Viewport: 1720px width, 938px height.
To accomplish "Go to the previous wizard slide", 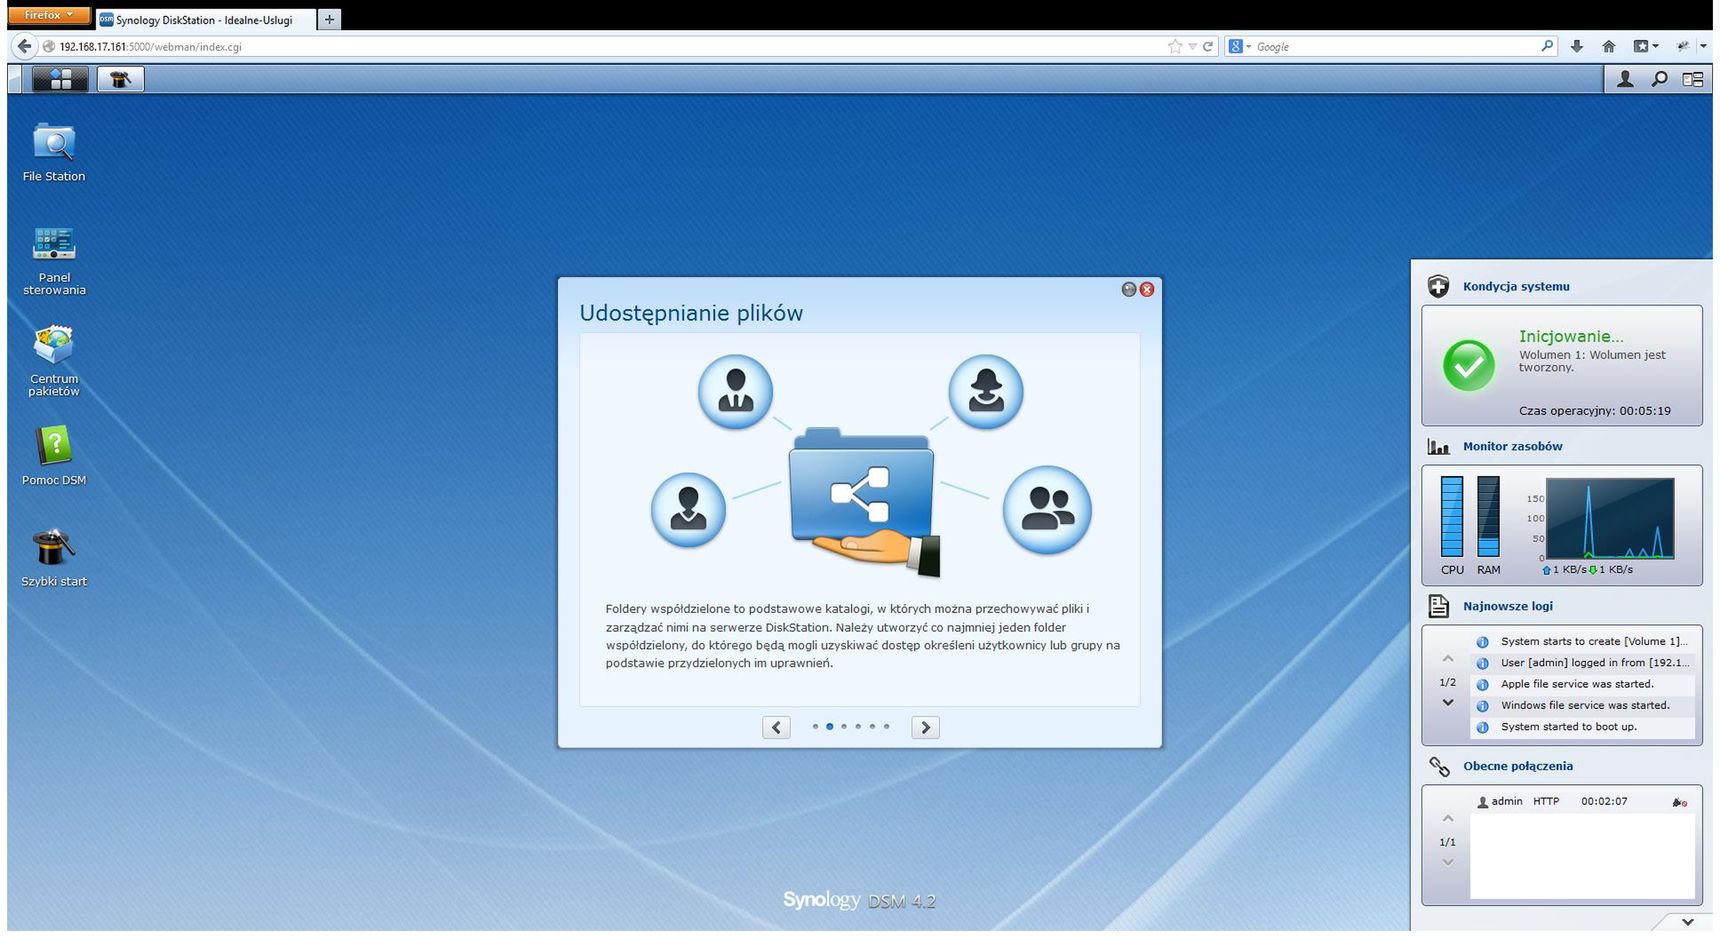I will [776, 727].
